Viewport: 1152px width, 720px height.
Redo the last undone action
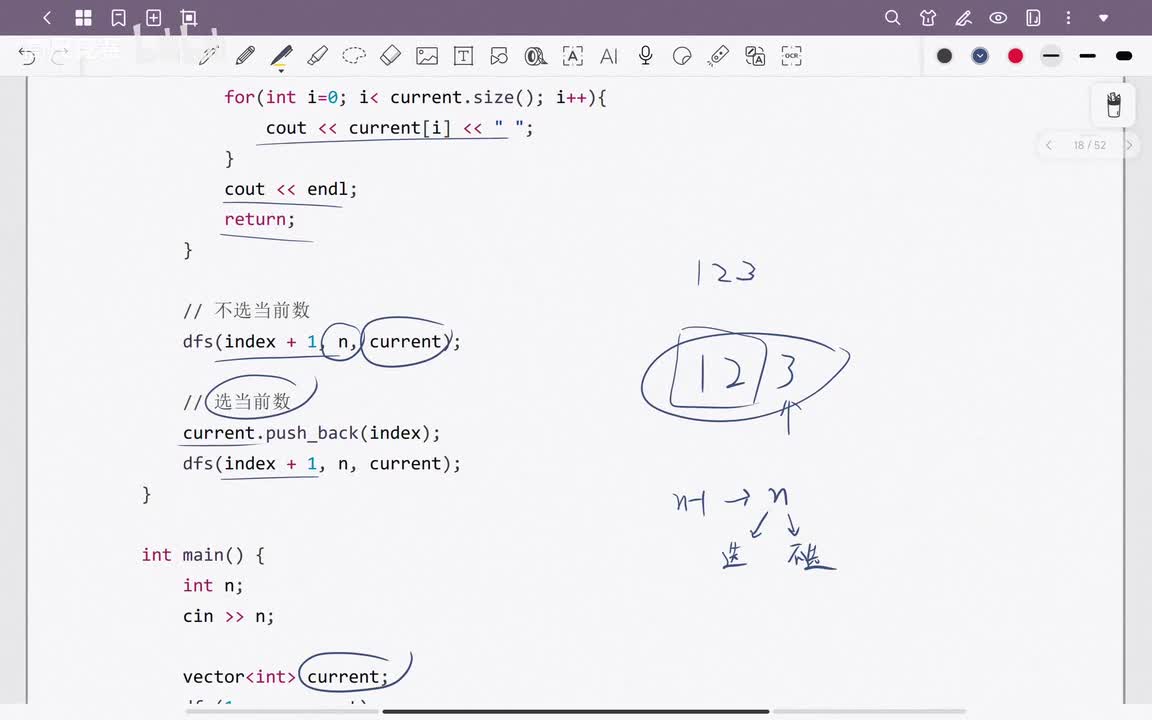(60, 56)
